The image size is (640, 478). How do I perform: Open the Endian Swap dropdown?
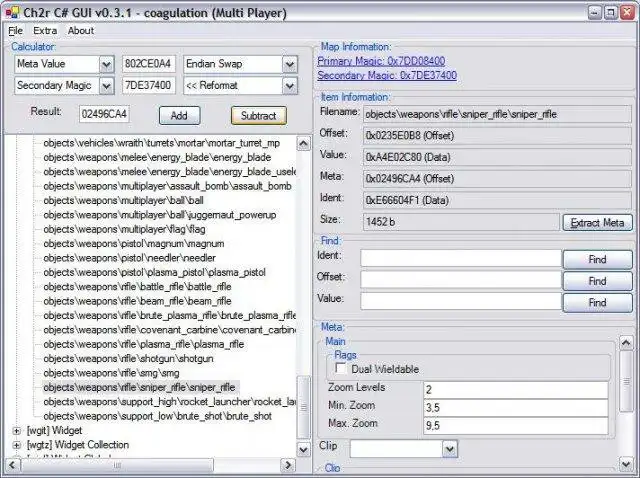click(289, 64)
